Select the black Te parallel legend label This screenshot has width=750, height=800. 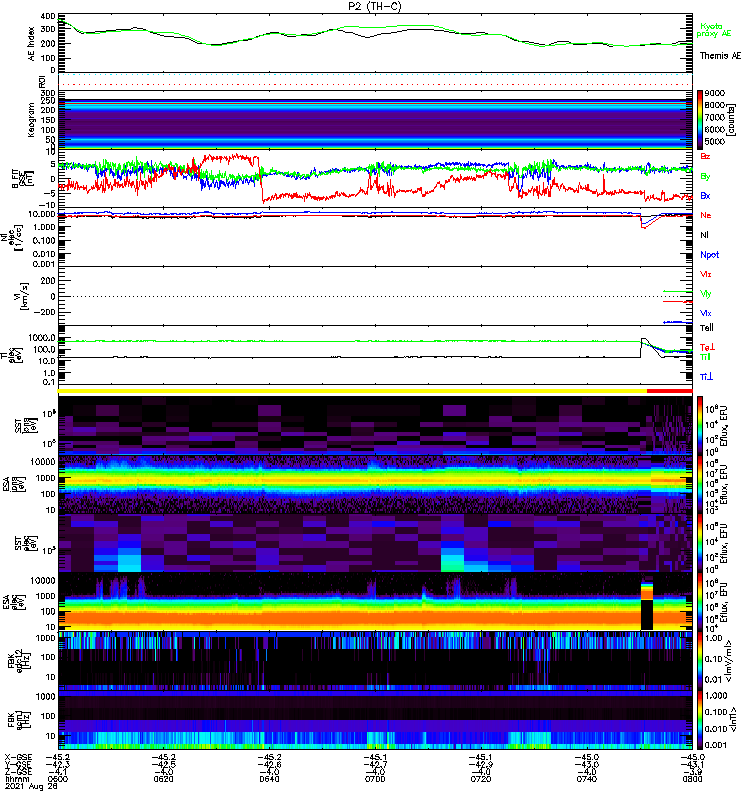(707, 328)
